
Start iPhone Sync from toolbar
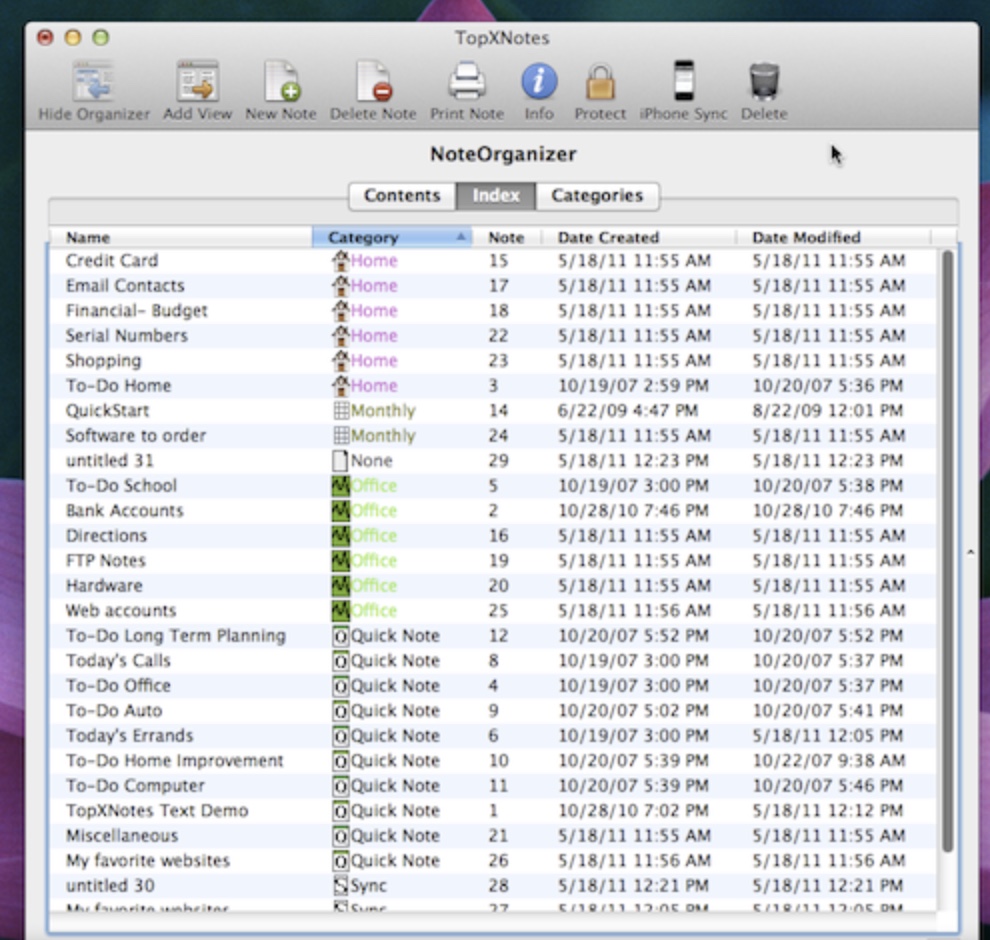[x=684, y=82]
